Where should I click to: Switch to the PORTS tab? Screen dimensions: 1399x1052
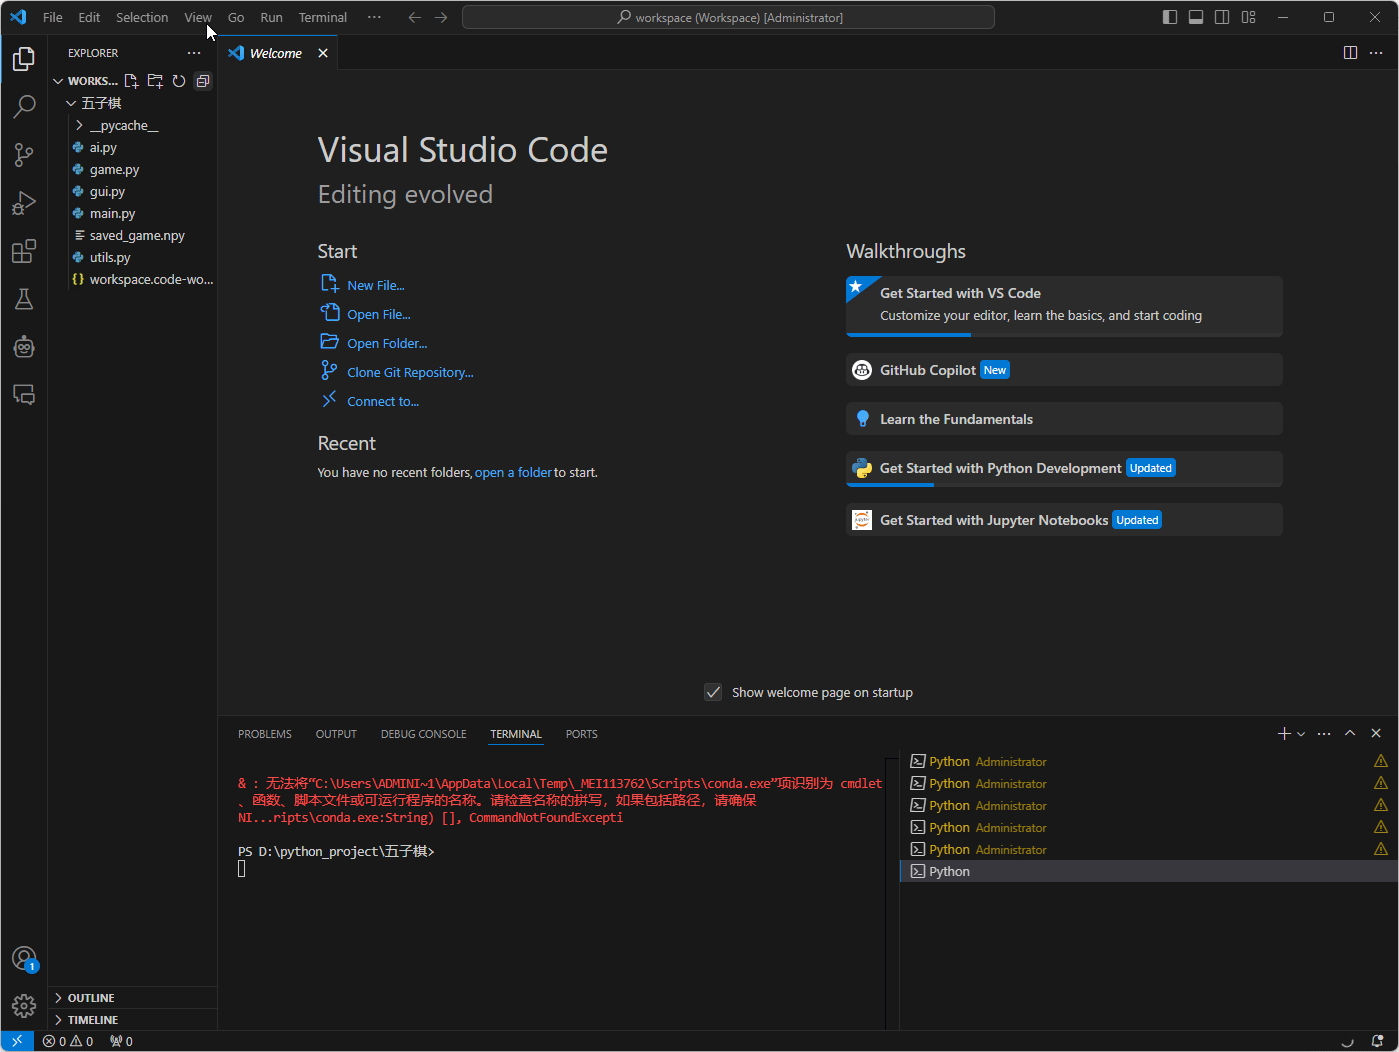pyautogui.click(x=582, y=734)
